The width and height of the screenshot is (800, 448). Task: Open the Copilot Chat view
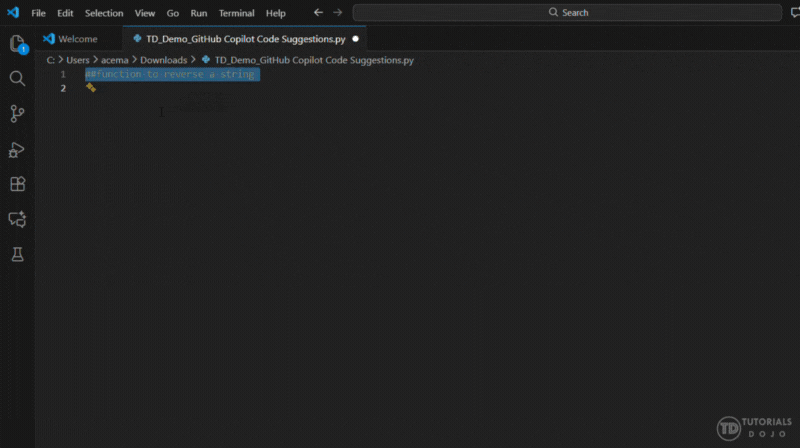(x=17, y=219)
